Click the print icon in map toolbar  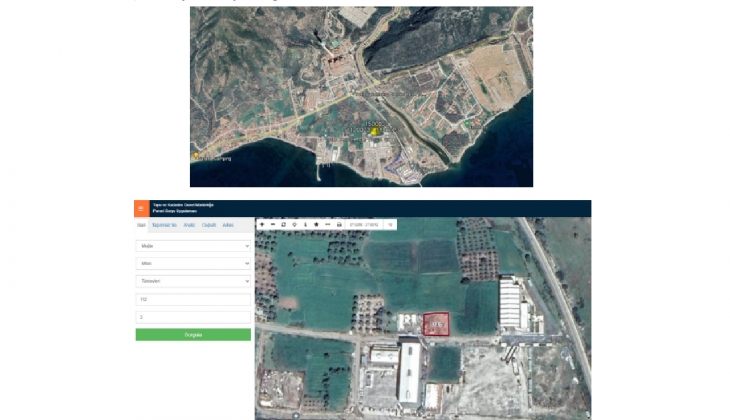click(x=339, y=225)
